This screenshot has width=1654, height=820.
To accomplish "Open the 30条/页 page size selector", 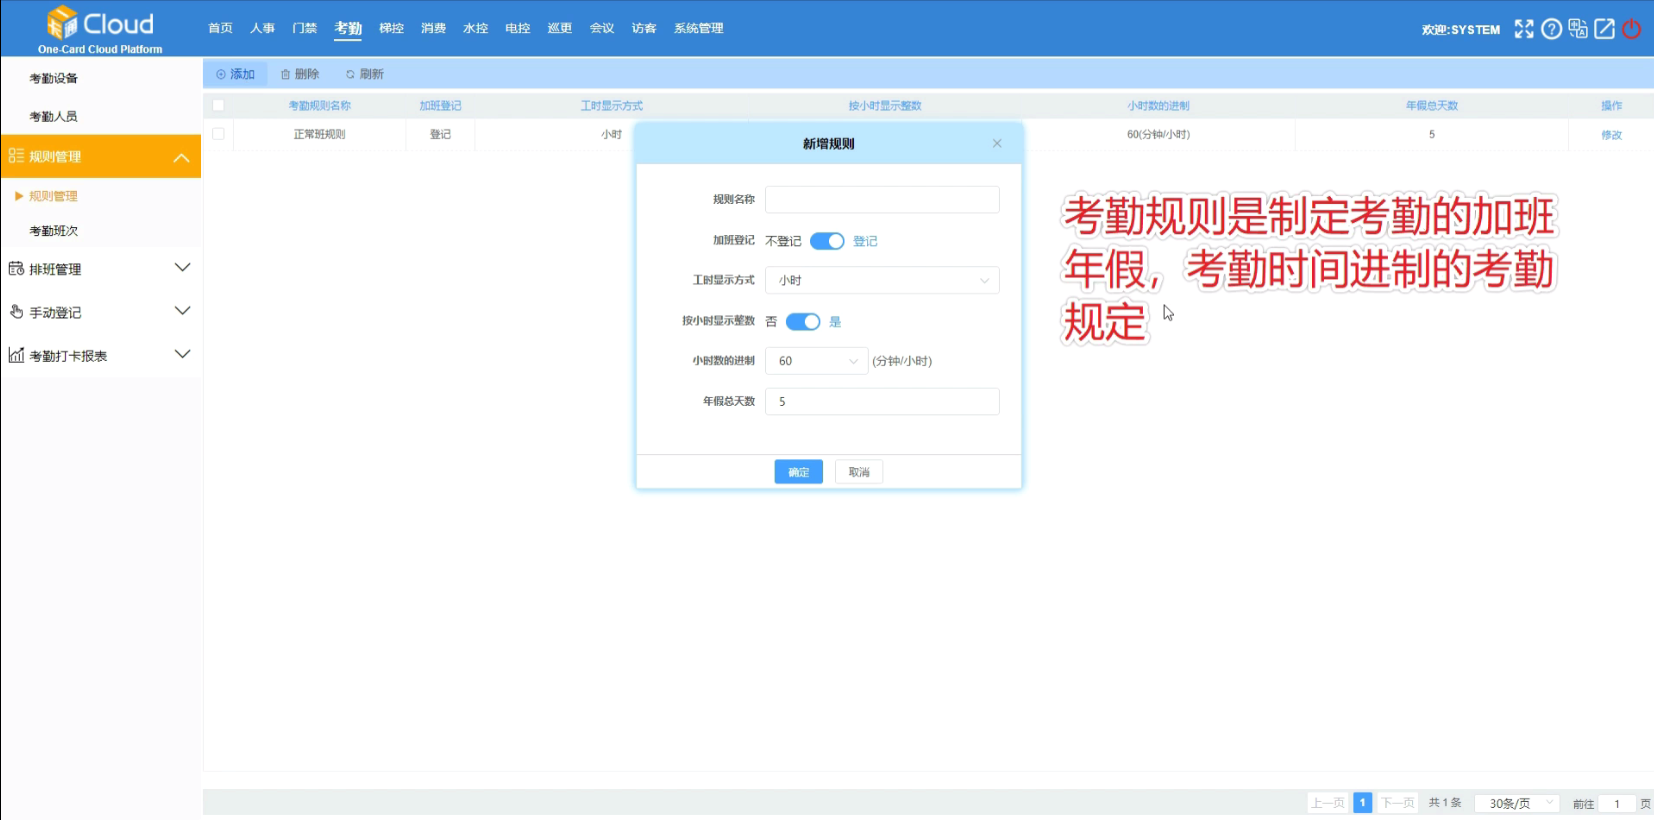I will pos(1517,803).
